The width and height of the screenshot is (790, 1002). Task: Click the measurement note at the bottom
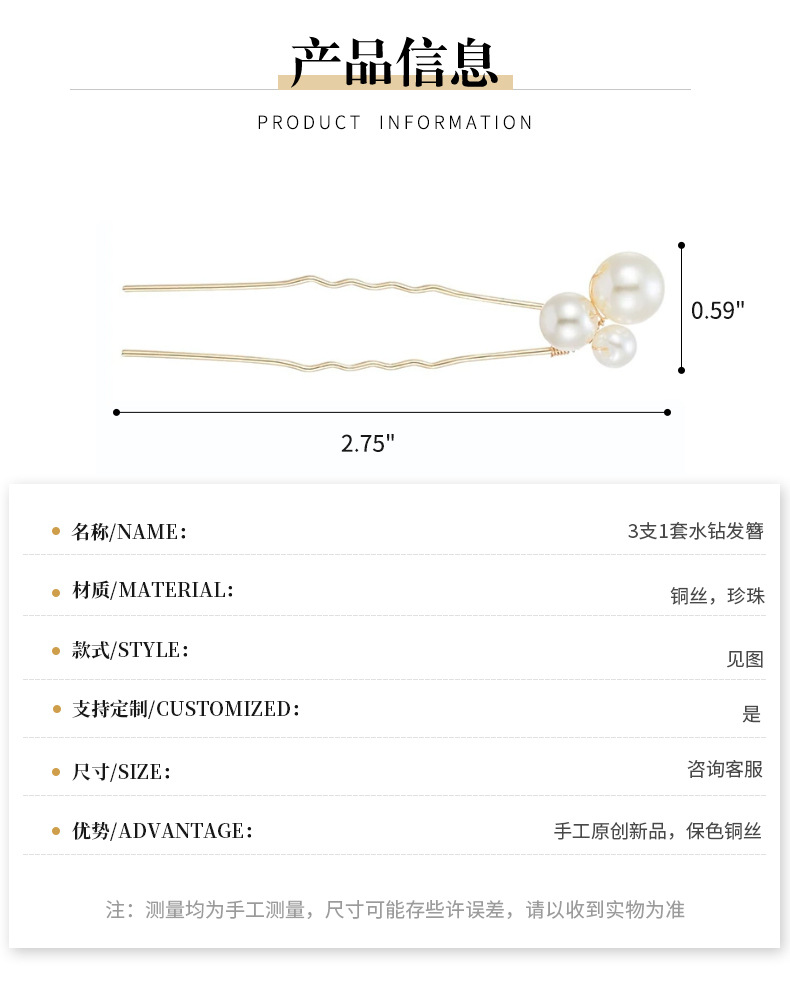click(x=395, y=910)
